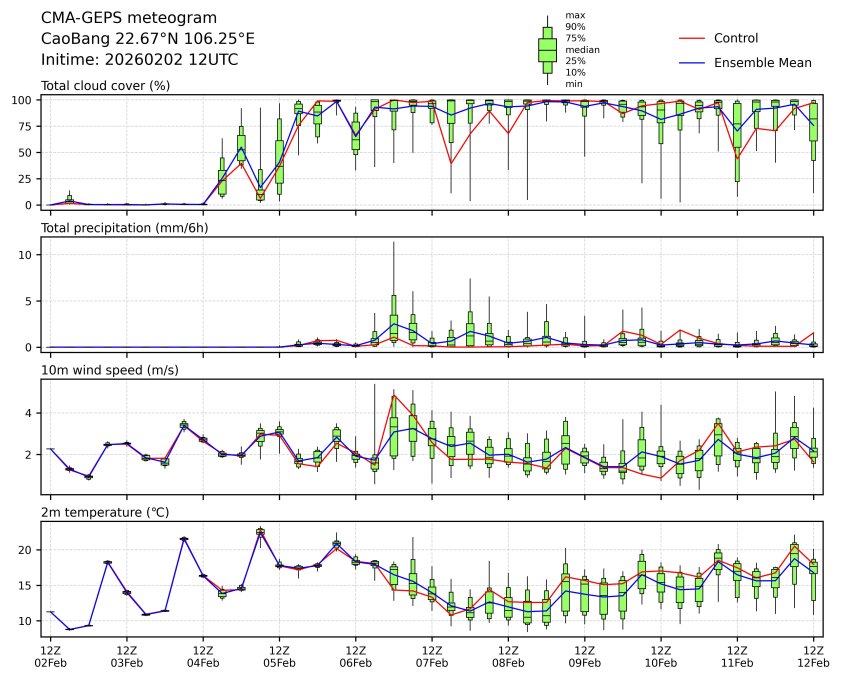Click the 12Z 12Feb x-axis label
The image size is (841, 680).
pyautogui.click(x=813, y=655)
